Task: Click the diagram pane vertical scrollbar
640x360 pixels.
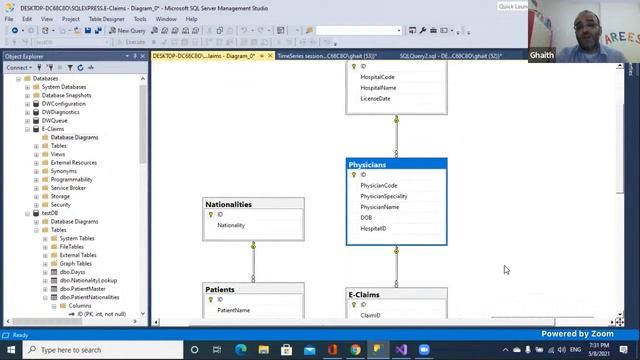Action: (x=620, y=149)
